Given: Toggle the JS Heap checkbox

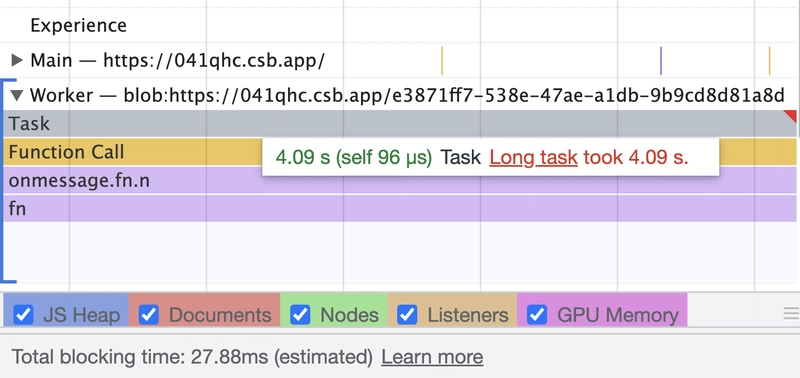Looking at the screenshot, I should pos(23,315).
